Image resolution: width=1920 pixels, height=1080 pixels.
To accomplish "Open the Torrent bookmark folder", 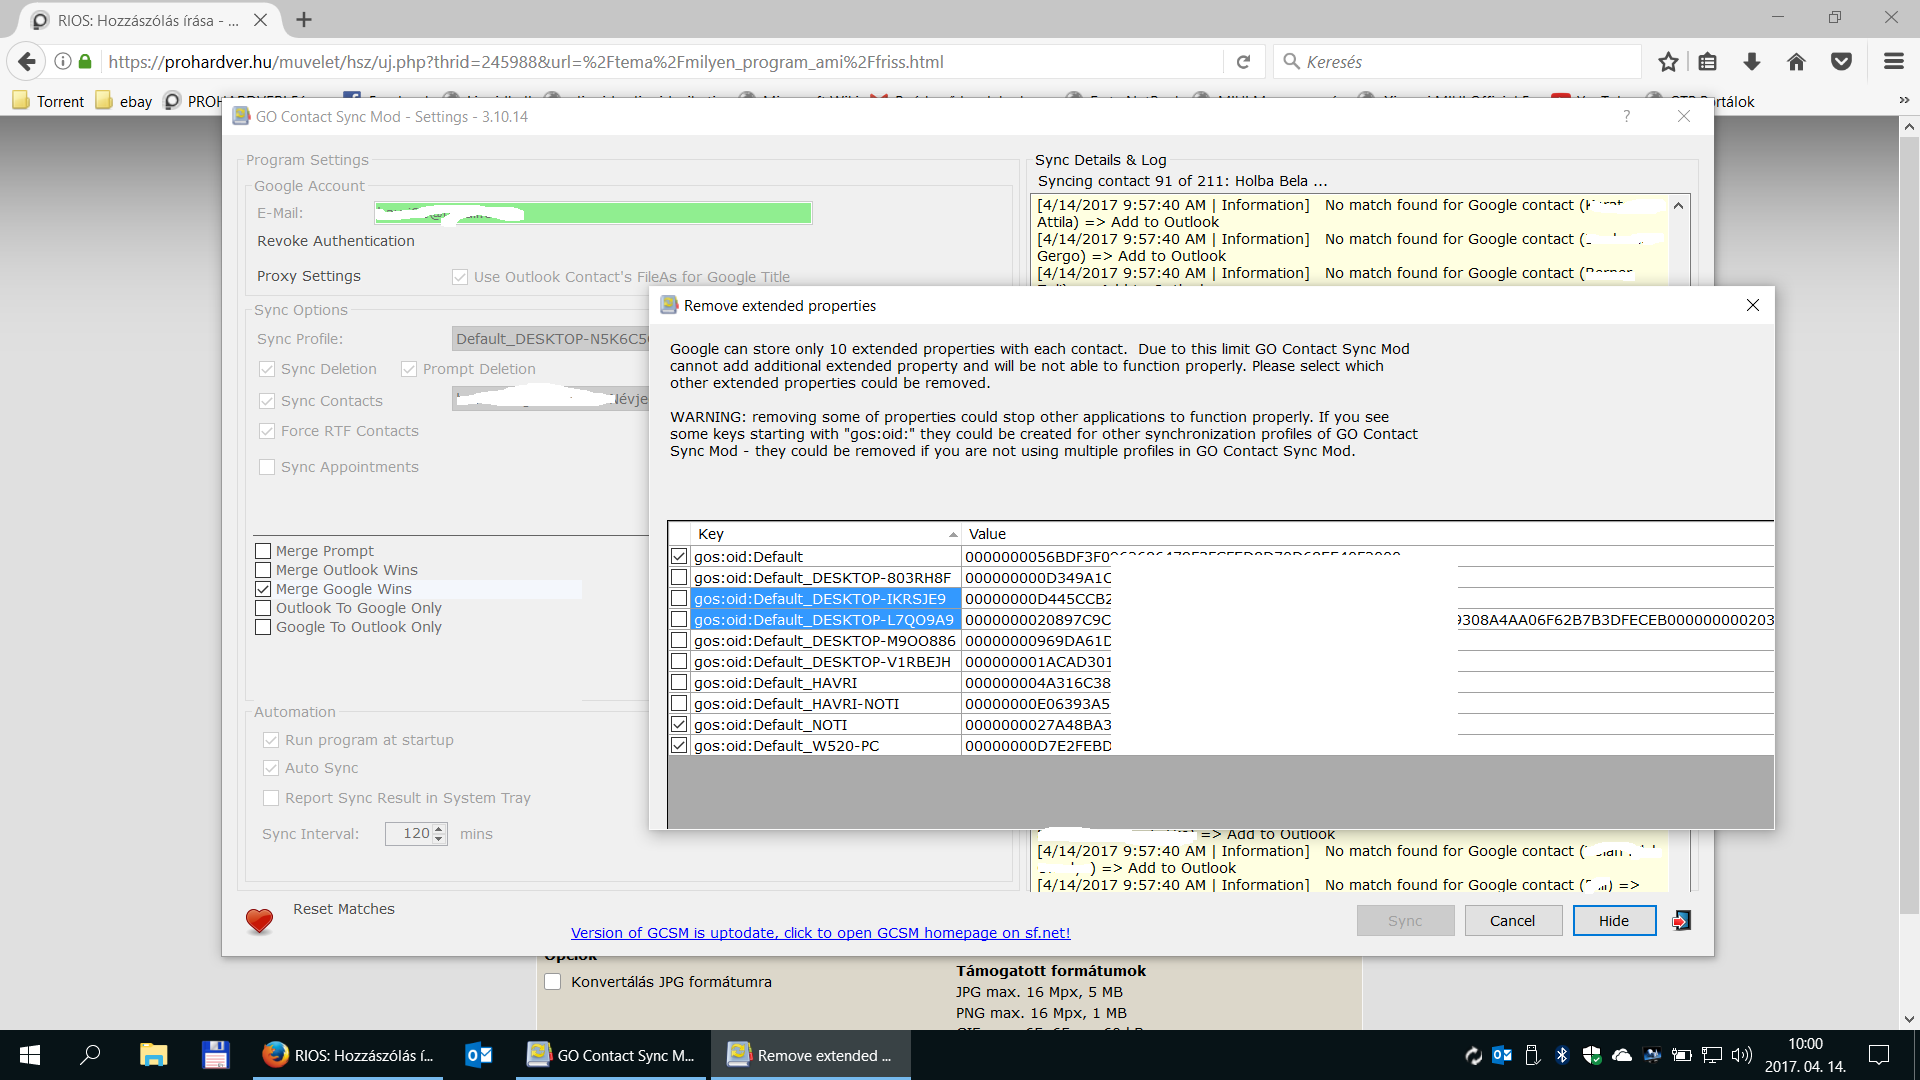I will tap(49, 101).
